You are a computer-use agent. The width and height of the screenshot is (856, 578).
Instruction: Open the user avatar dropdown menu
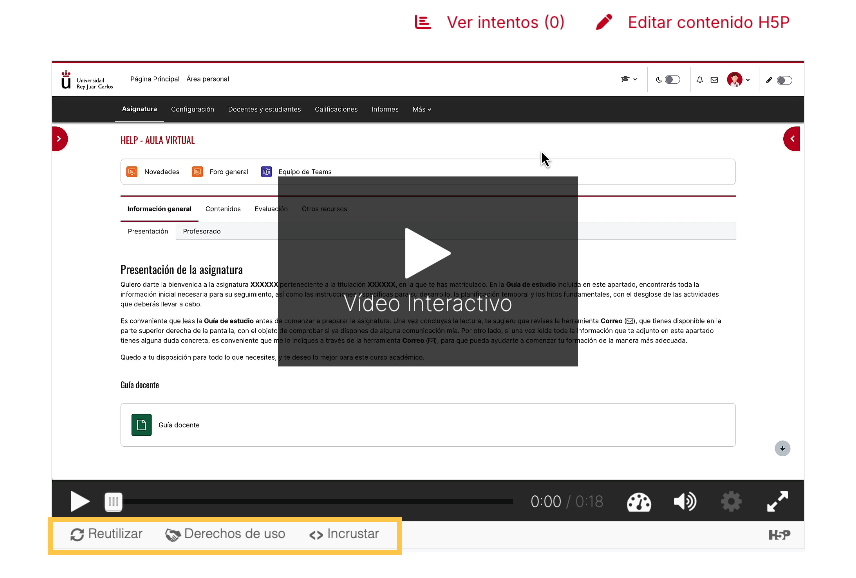click(739, 80)
